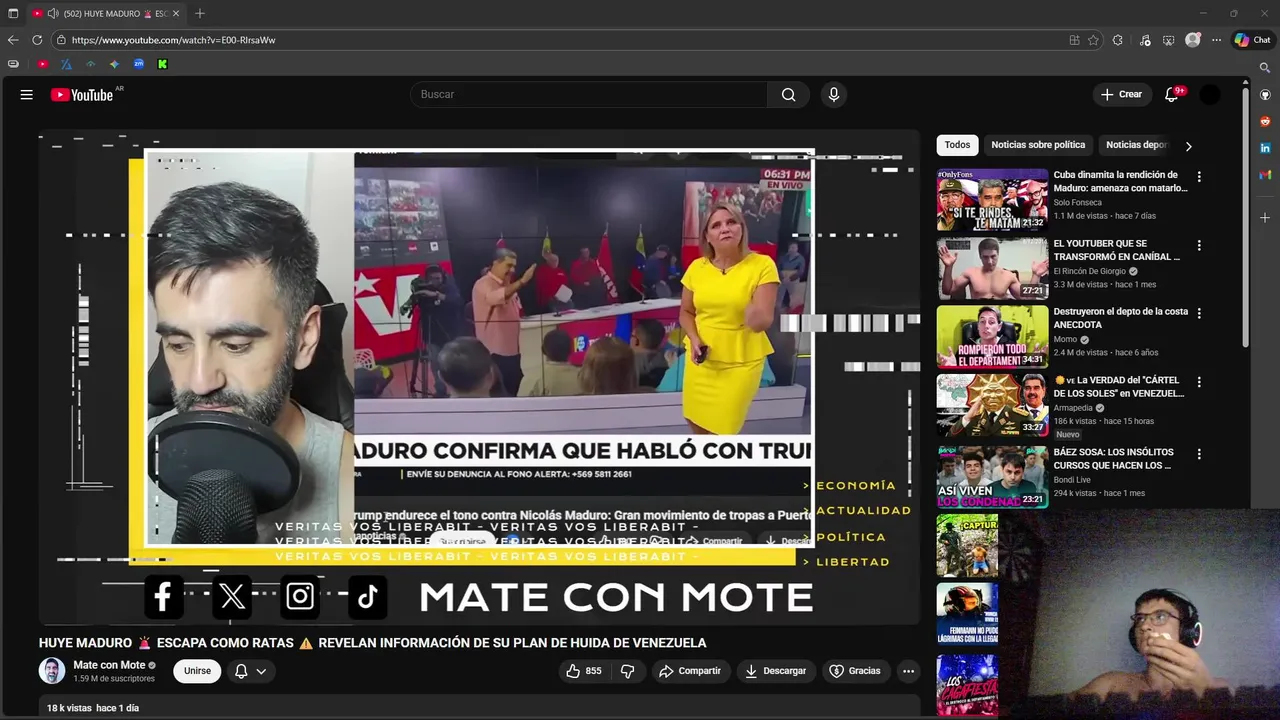Click the Descargar download button
This screenshot has width=1280, height=720.
[x=776, y=671]
